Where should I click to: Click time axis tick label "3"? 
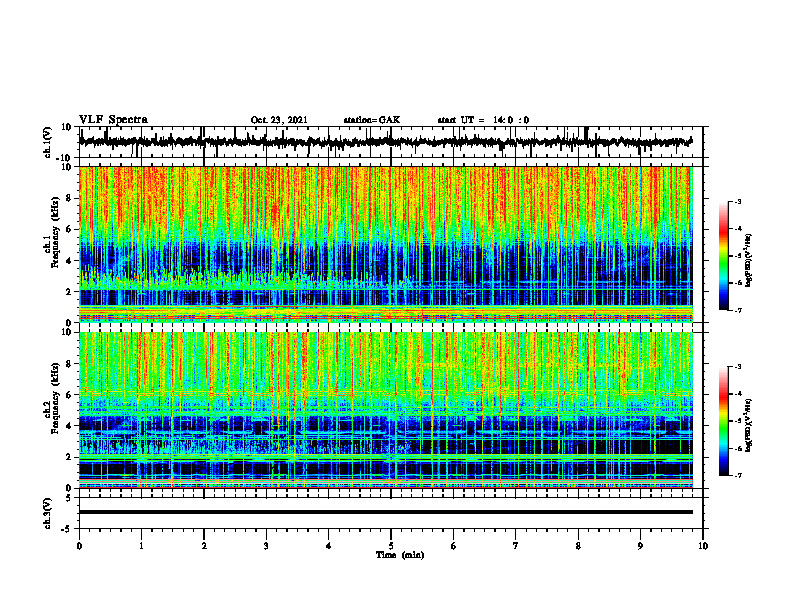tap(266, 546)
